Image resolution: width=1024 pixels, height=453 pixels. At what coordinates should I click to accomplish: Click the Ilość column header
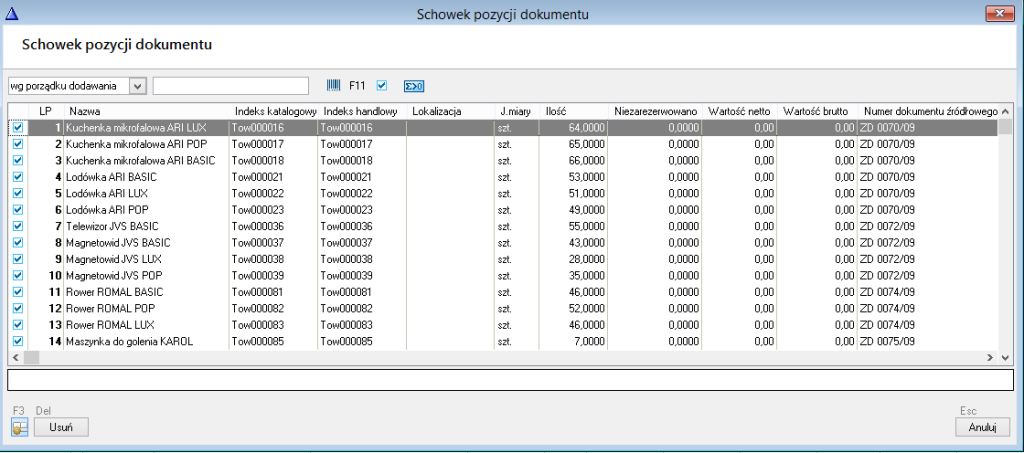[x=574, y=110]
